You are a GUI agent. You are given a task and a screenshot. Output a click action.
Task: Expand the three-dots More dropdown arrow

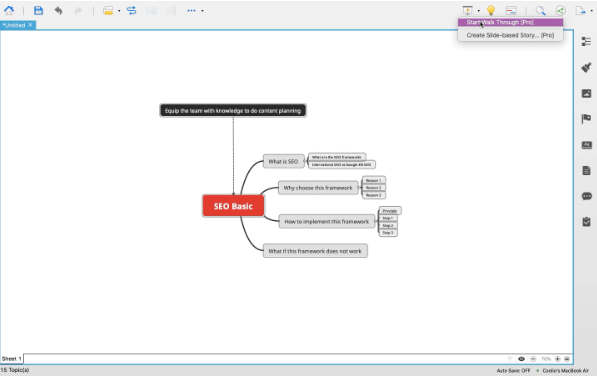point(202,11)
